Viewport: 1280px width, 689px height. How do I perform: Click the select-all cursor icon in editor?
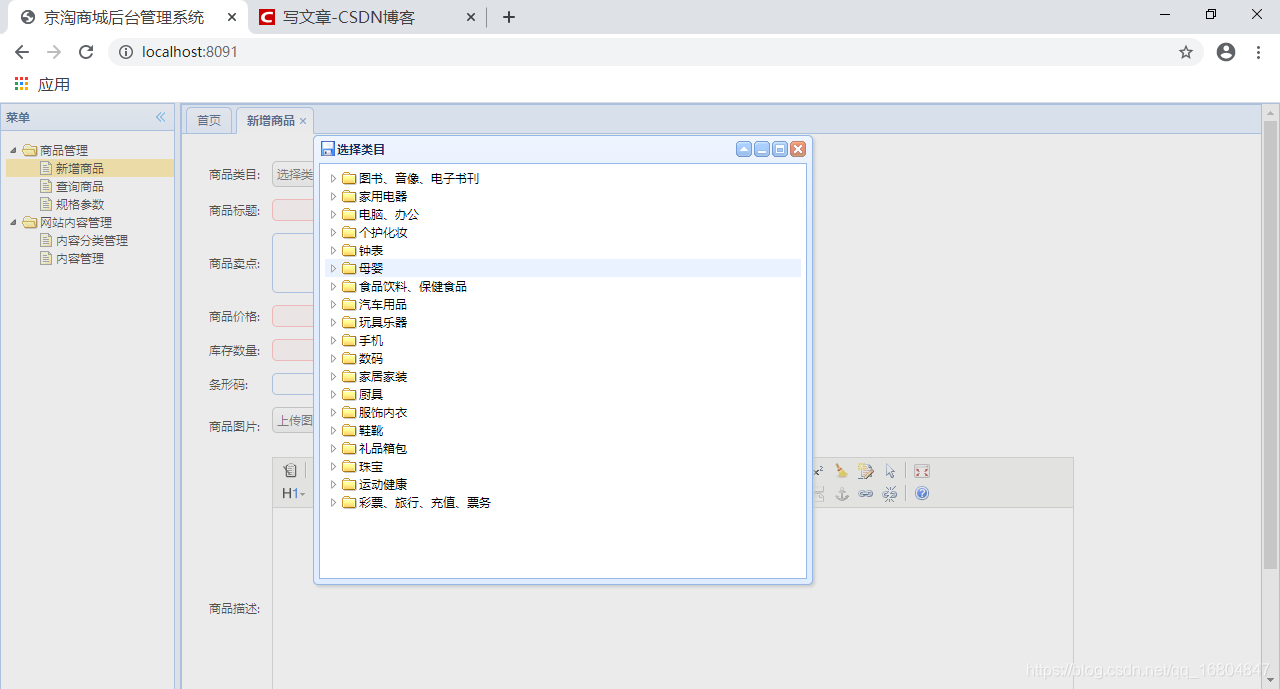[x=890, y=471]
